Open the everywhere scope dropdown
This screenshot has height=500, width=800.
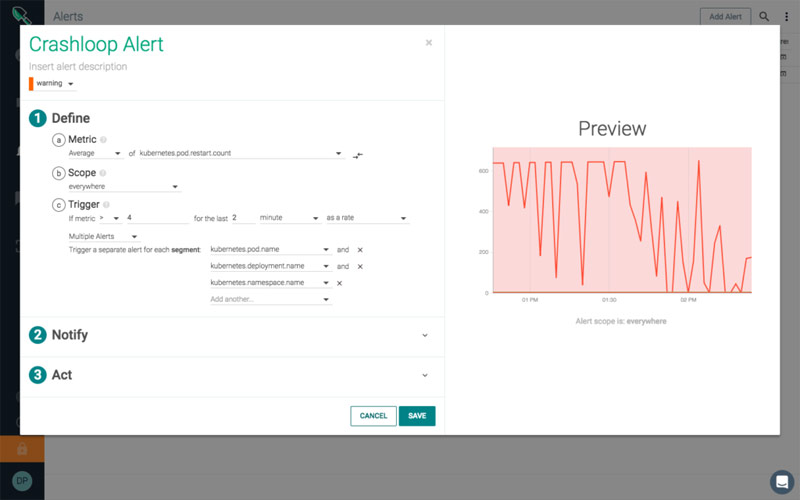123,187
